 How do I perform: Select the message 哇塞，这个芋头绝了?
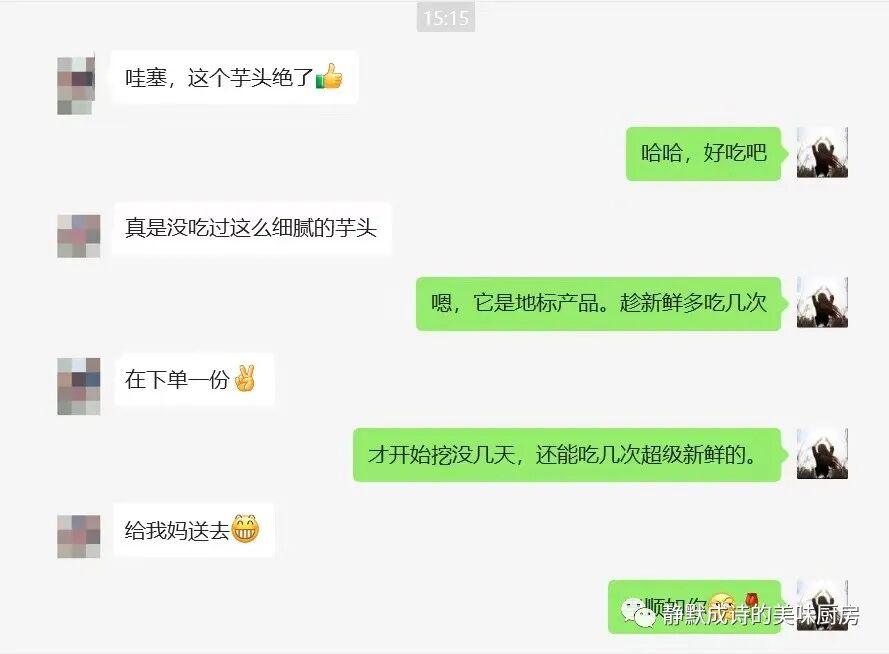[x=234, y=77]
